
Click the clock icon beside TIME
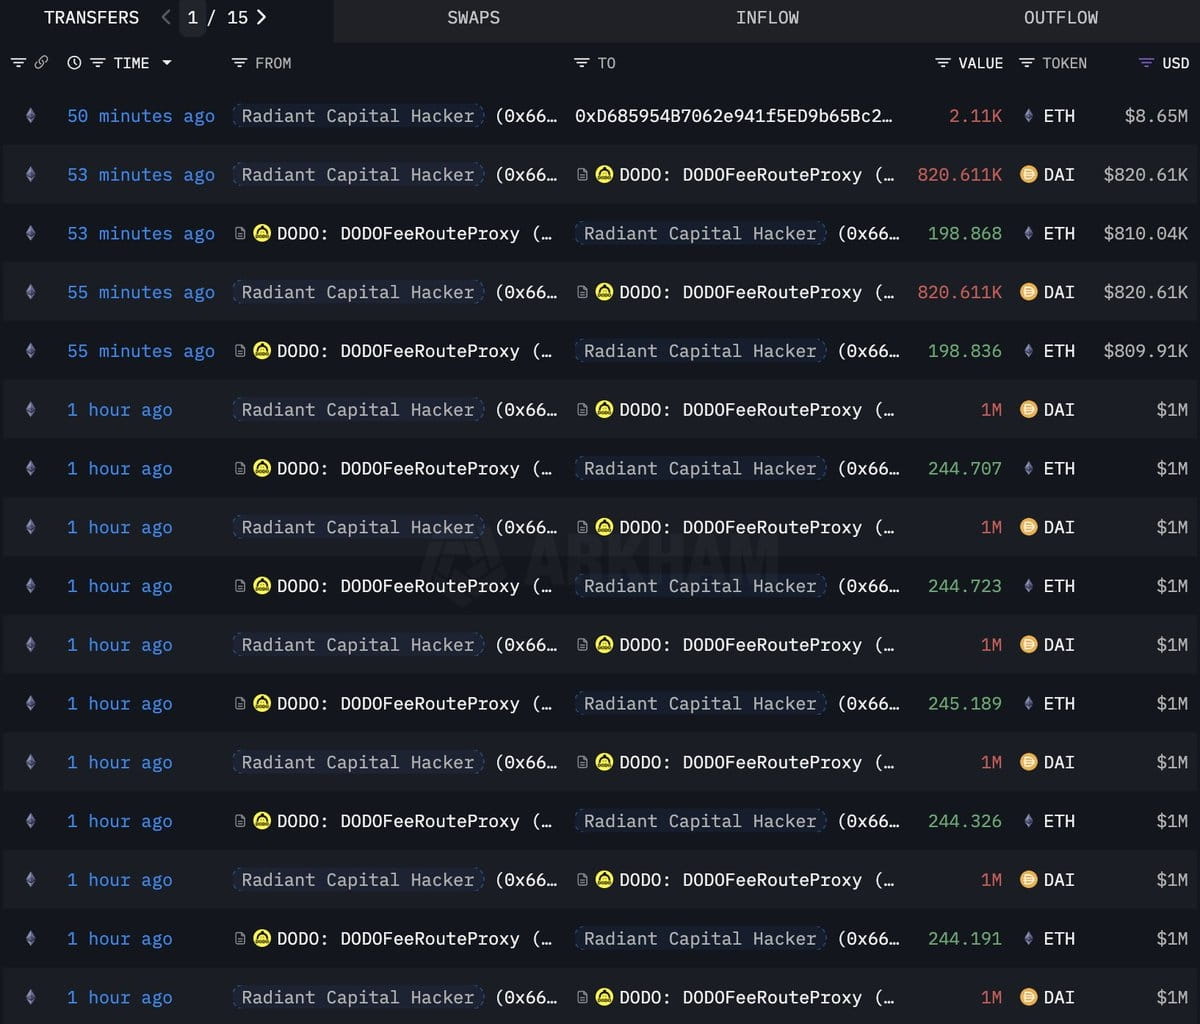[74, 63]
